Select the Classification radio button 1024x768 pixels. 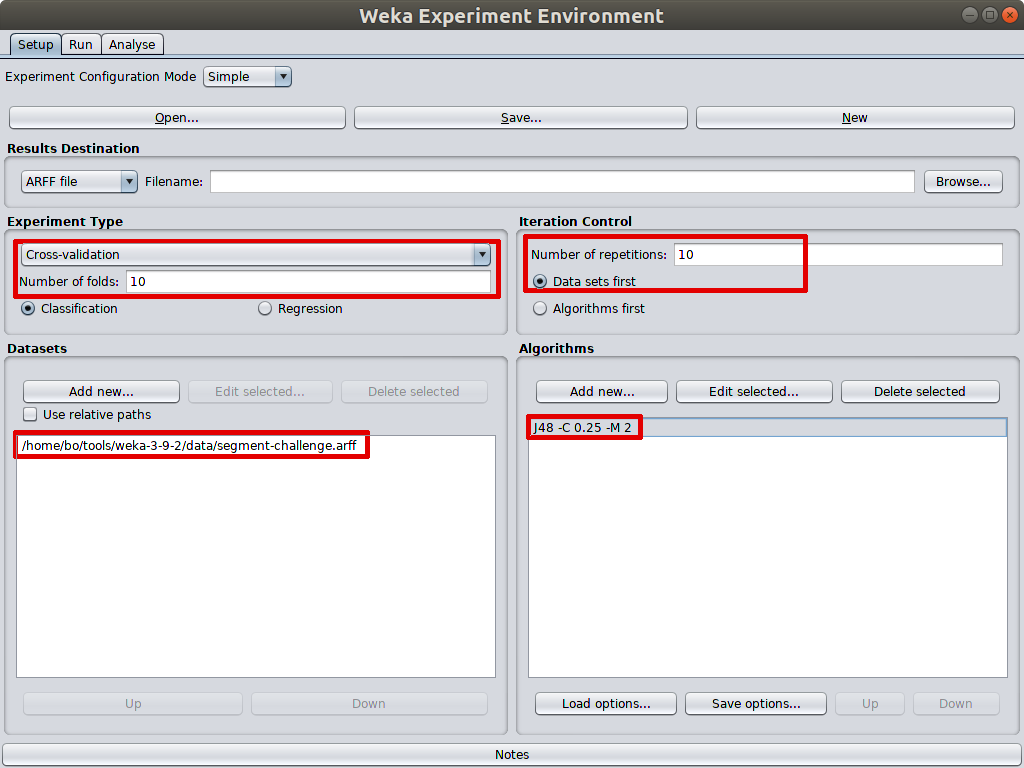(28, 308)
